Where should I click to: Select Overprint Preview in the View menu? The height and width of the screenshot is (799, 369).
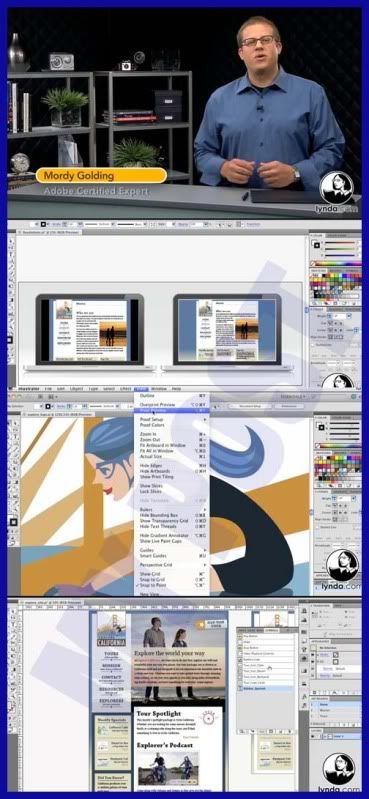172,405
